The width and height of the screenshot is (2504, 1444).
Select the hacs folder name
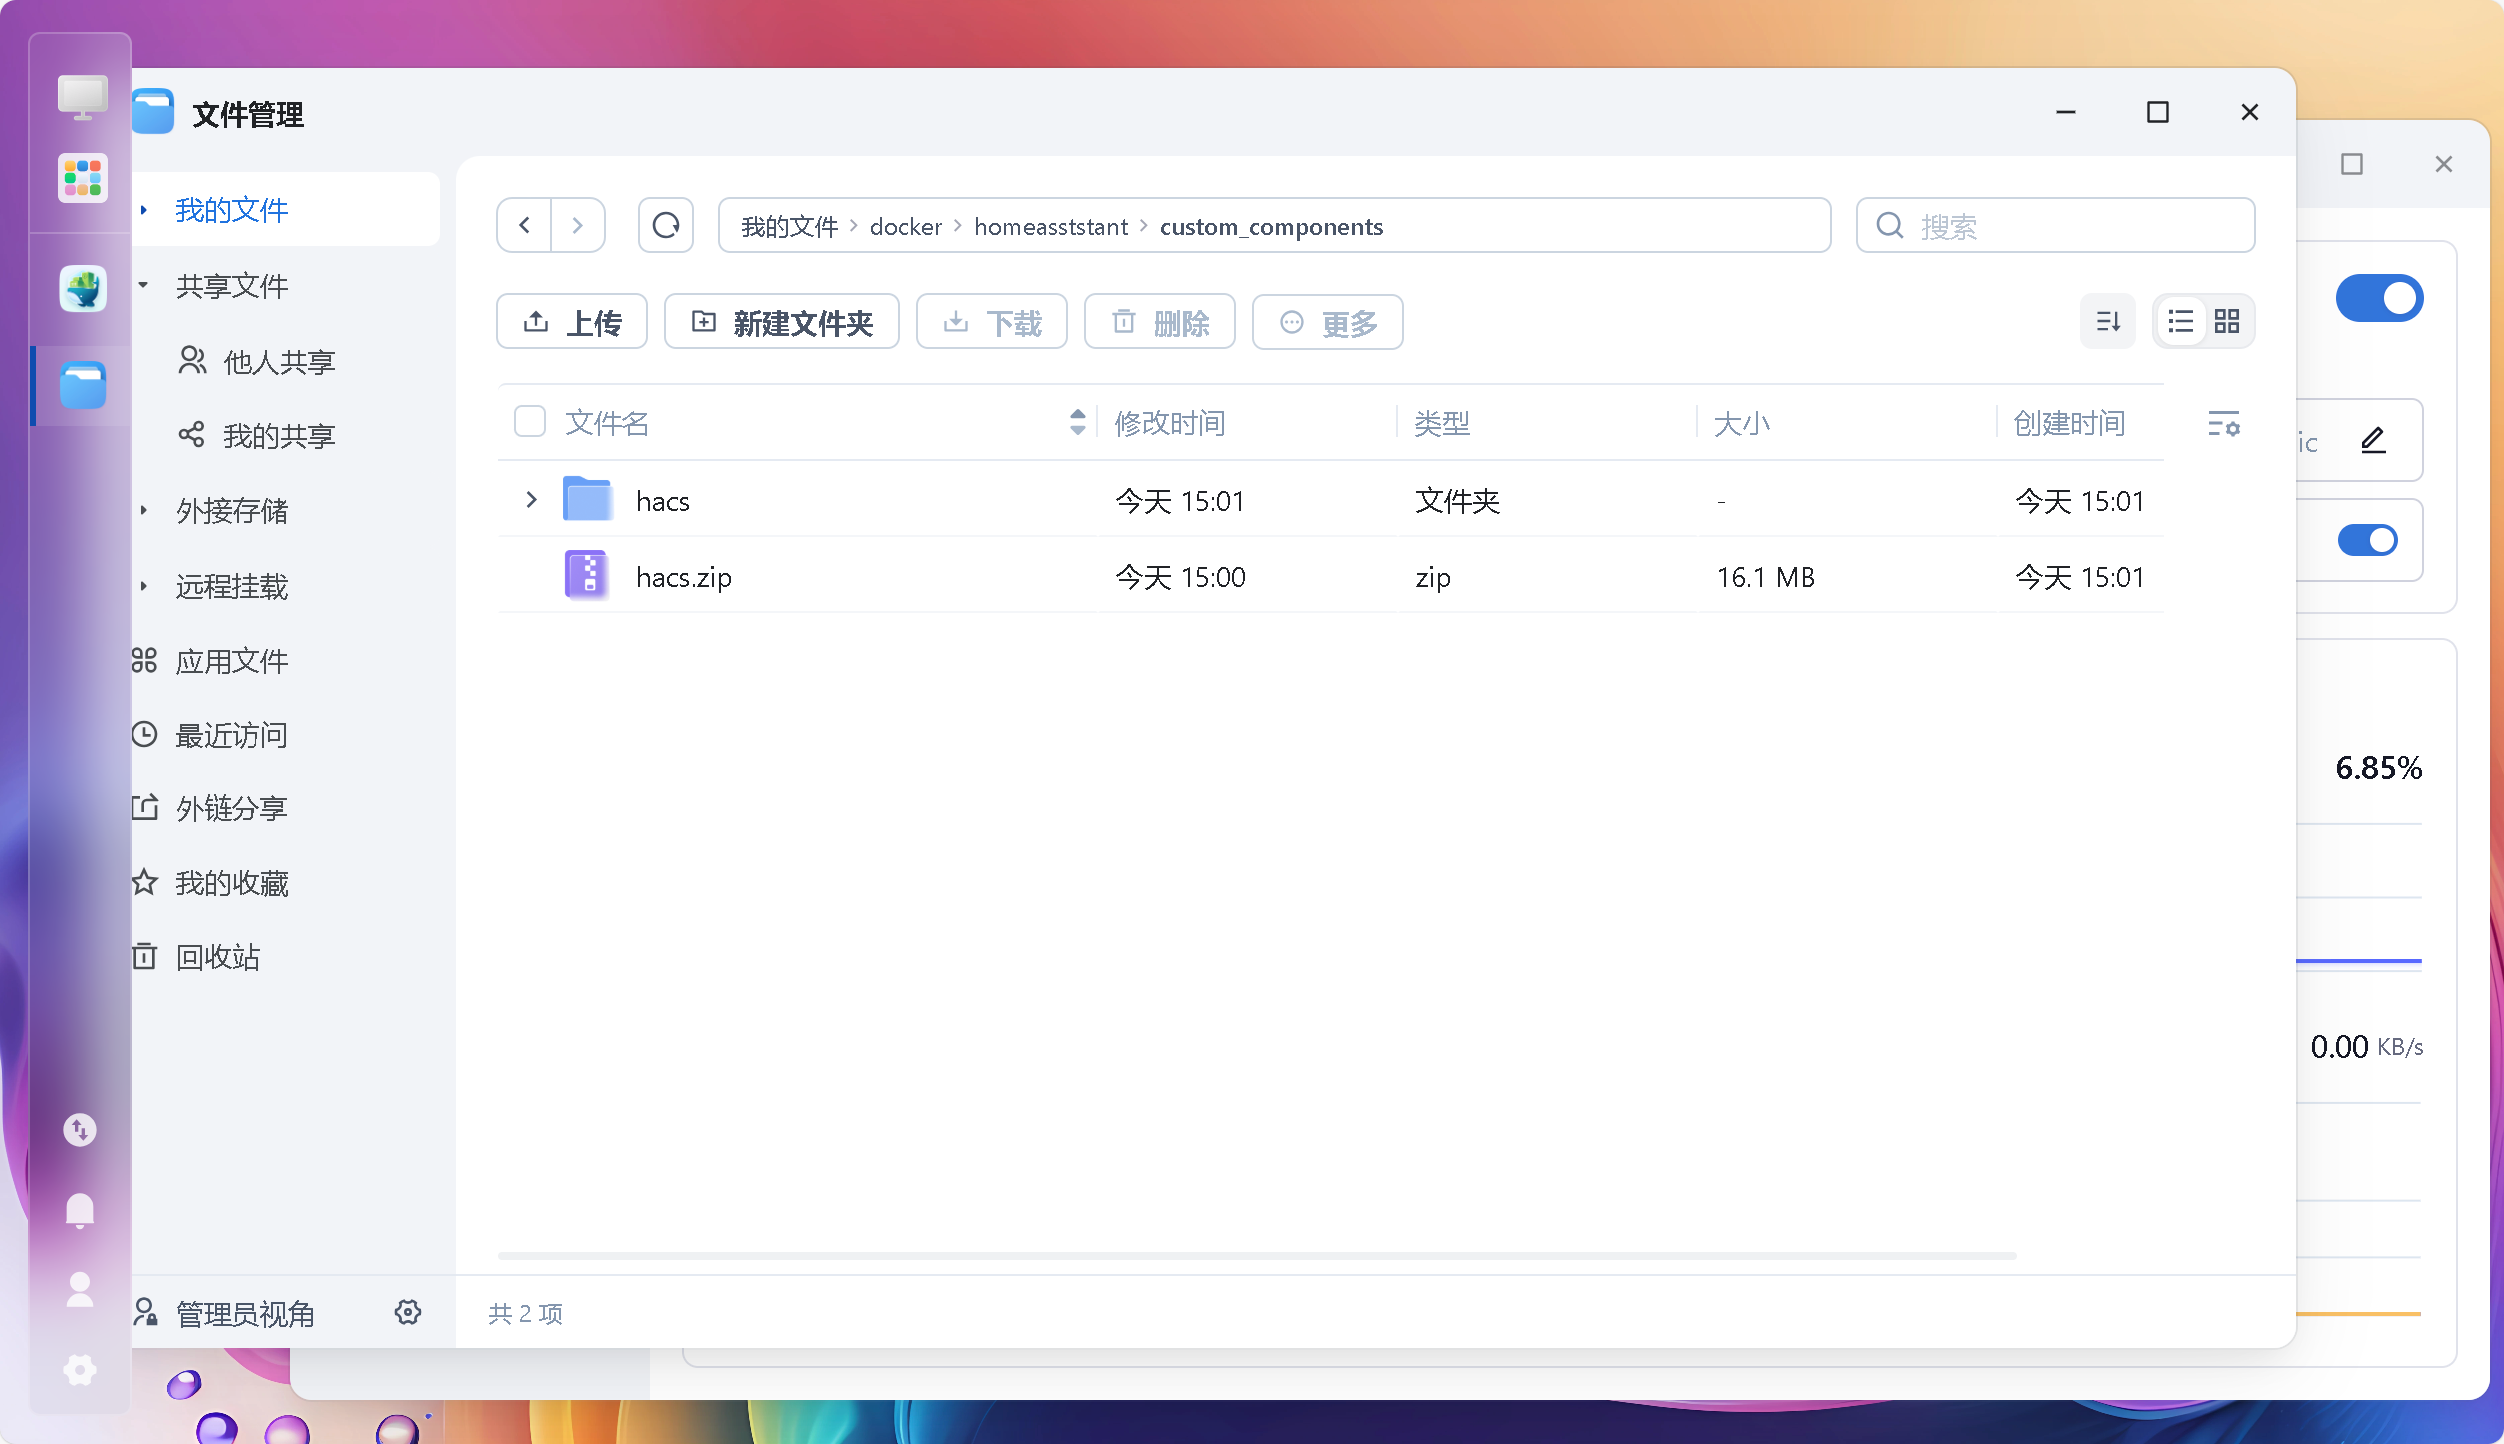click(x=663, y=500)
